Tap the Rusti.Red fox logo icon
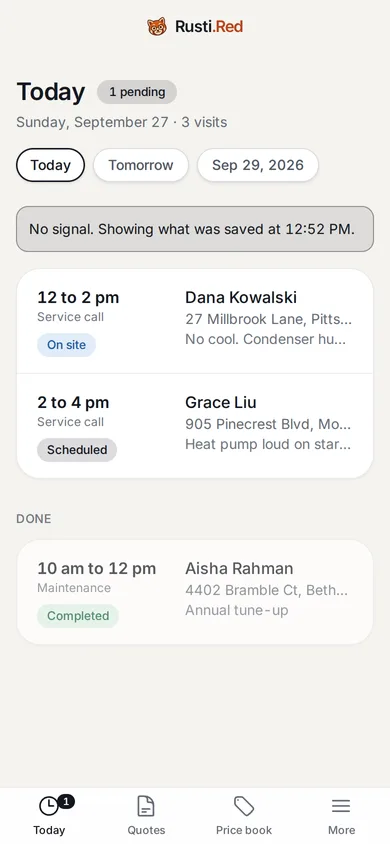The width and height of the screenshot is (390, 844). pyautogui.click(x=157, y=26)
